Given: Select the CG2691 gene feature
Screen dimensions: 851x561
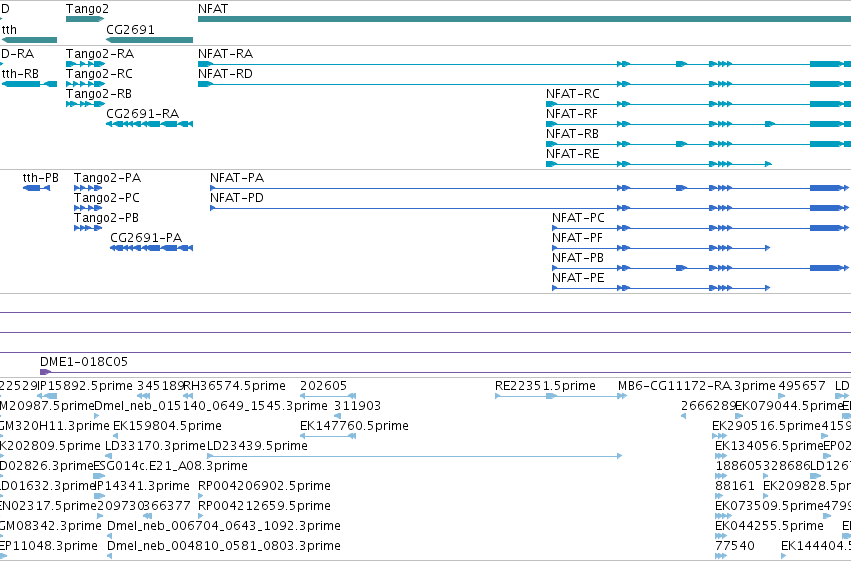Looking at the screenshot, I should point(149,40).
